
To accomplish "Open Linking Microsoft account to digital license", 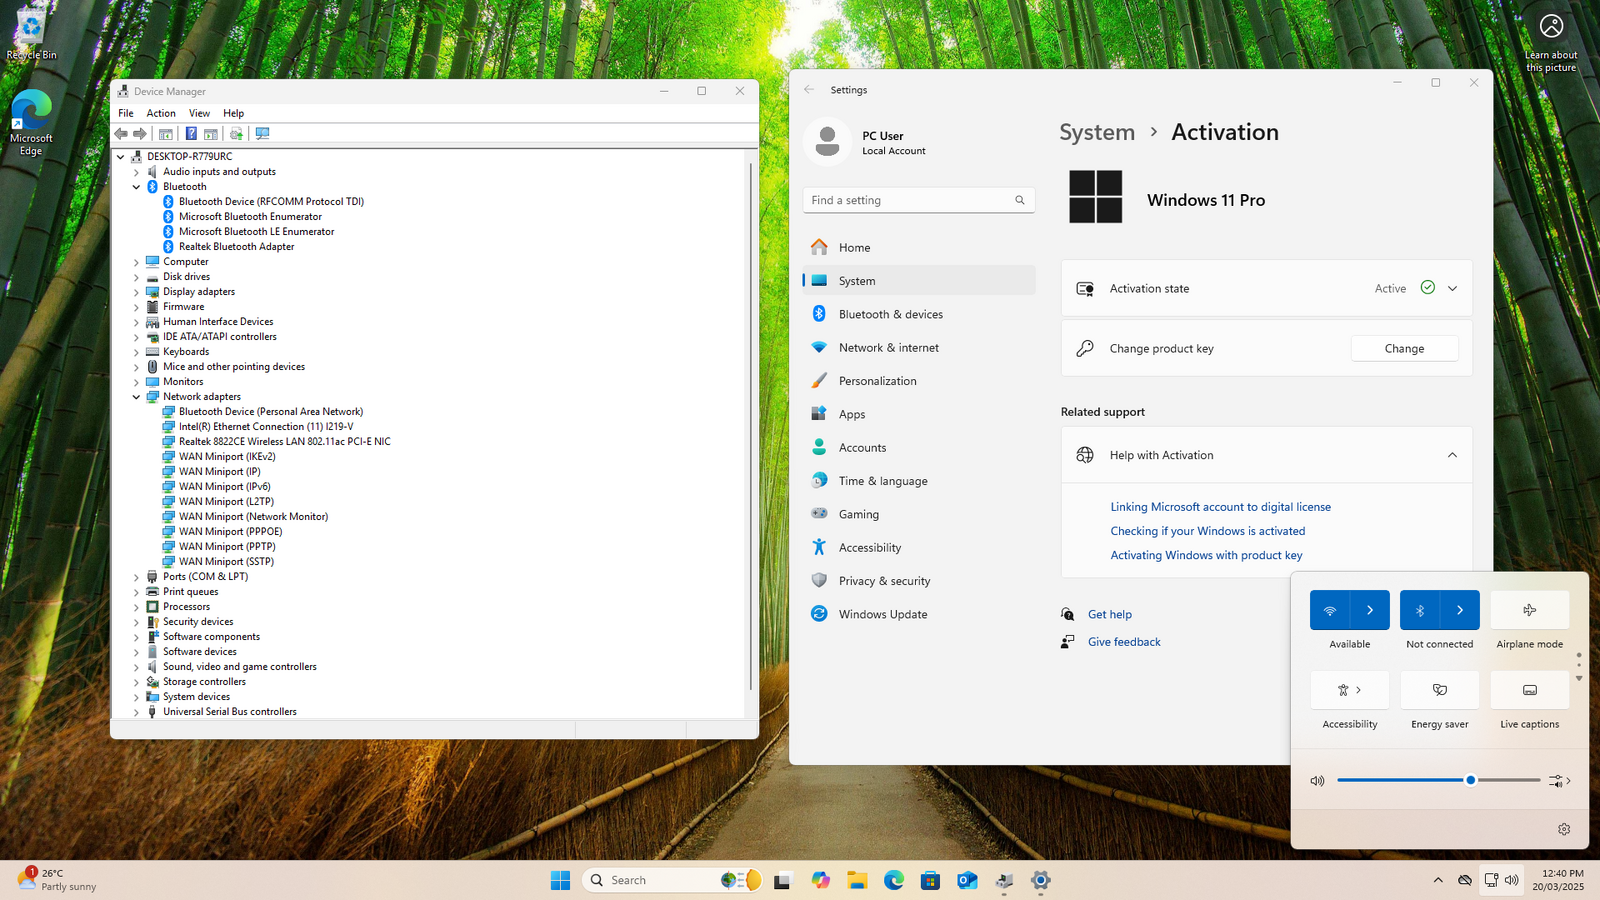I will (x=1220, y=507).
